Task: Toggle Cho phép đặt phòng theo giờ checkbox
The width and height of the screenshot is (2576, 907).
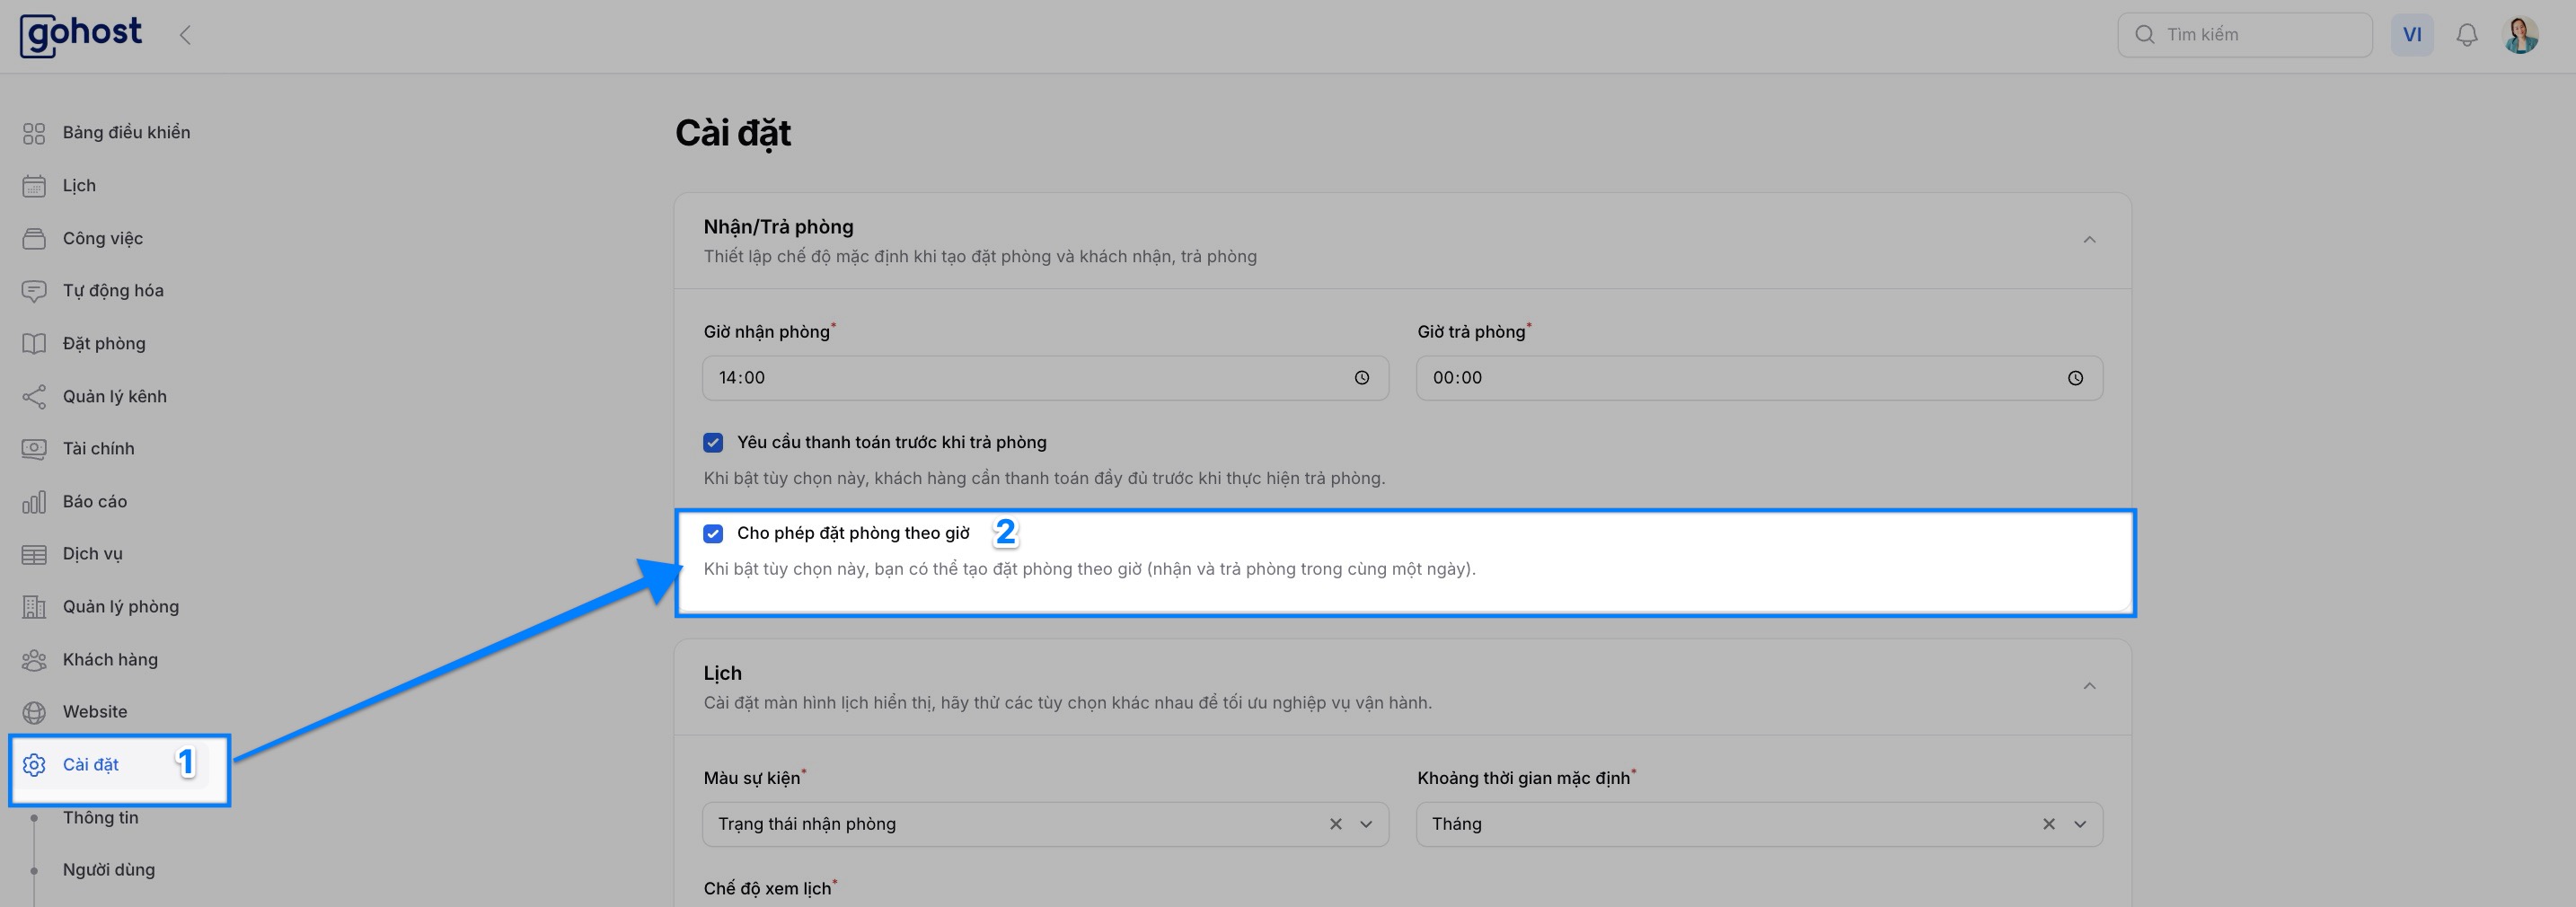Action: point(713,534)
